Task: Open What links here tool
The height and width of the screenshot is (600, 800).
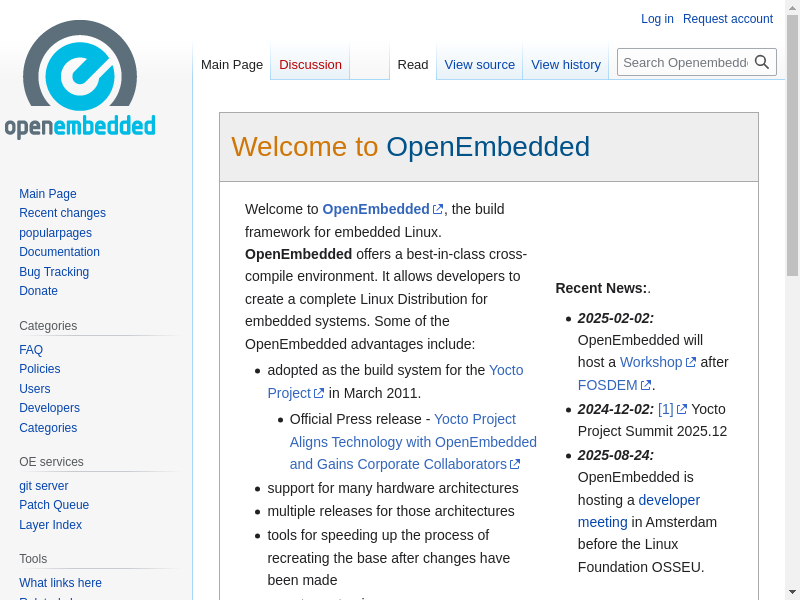Action: pyautogui.click(x=60, y=583)
